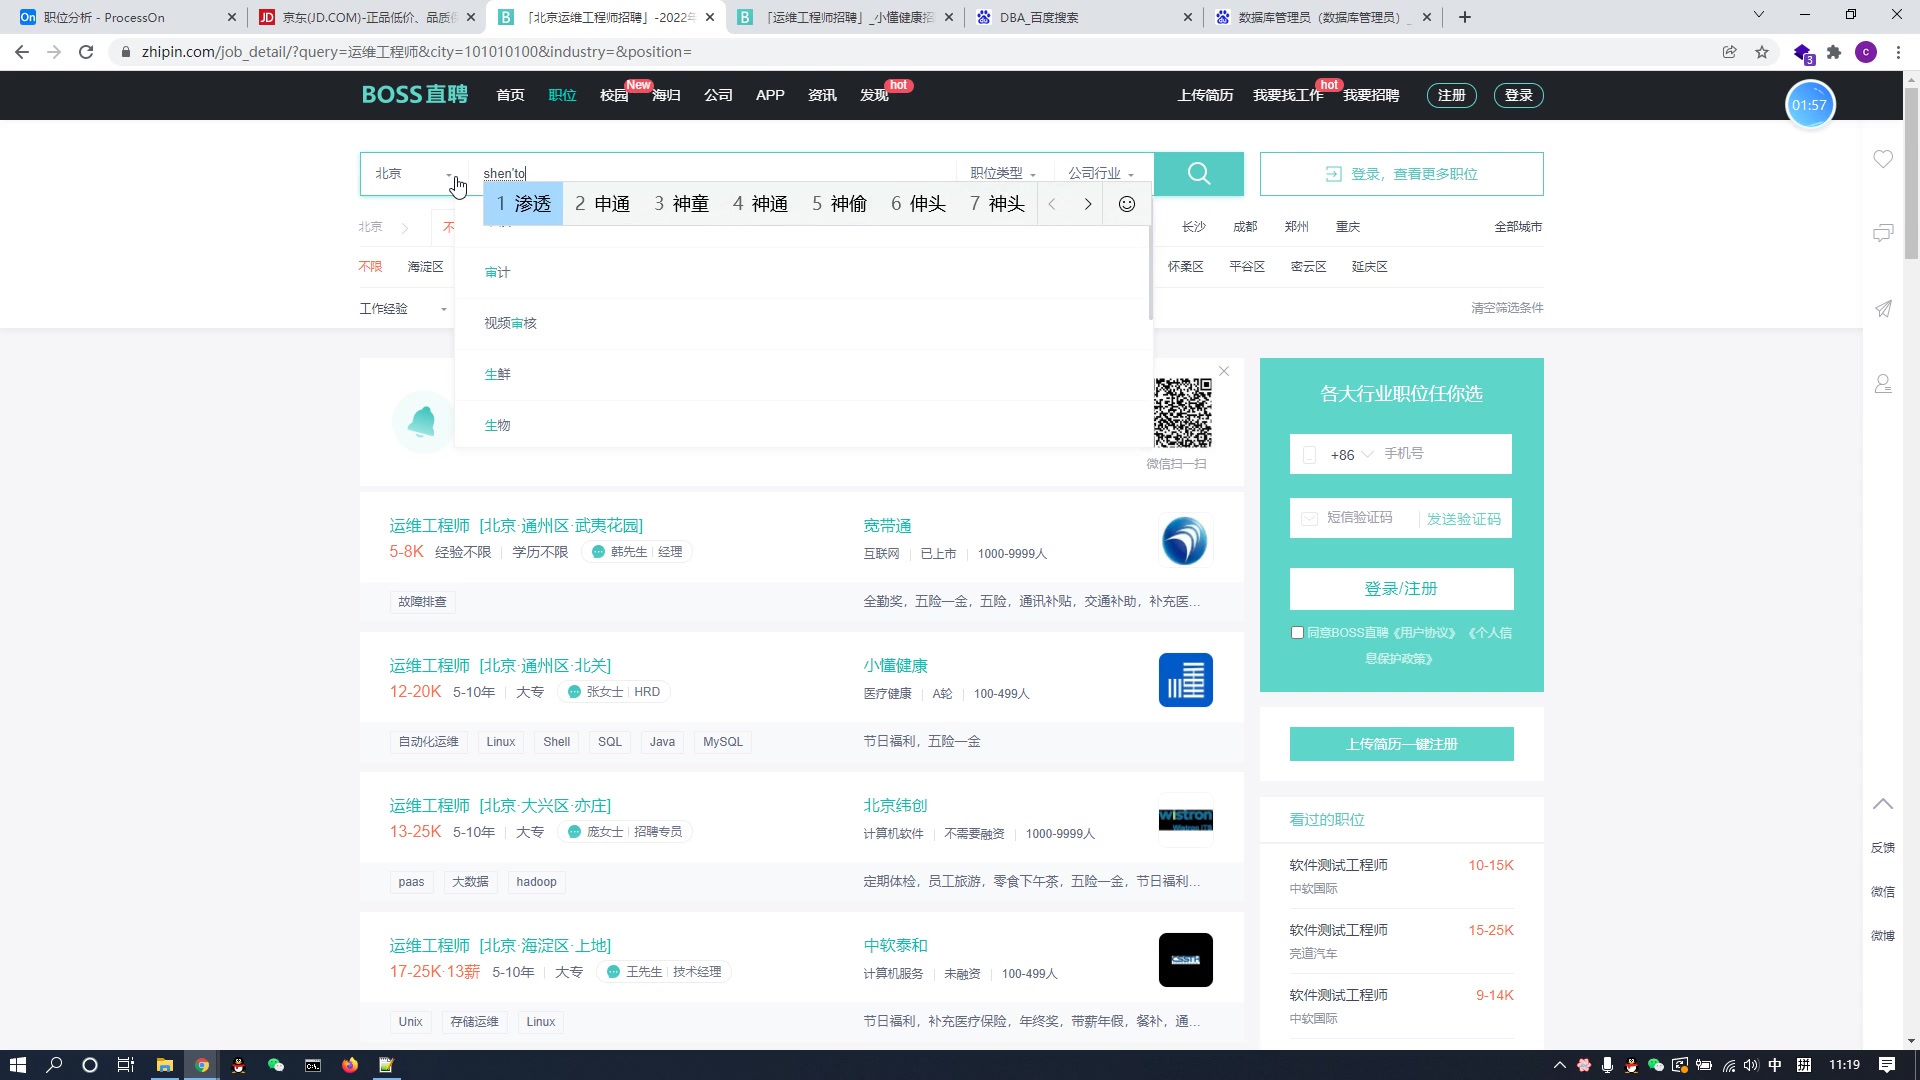The width and height of the screenshot is (1920, 1080).
Task: Expand the 公司行业 dropdown
Action: click(x=1101, y=174)
